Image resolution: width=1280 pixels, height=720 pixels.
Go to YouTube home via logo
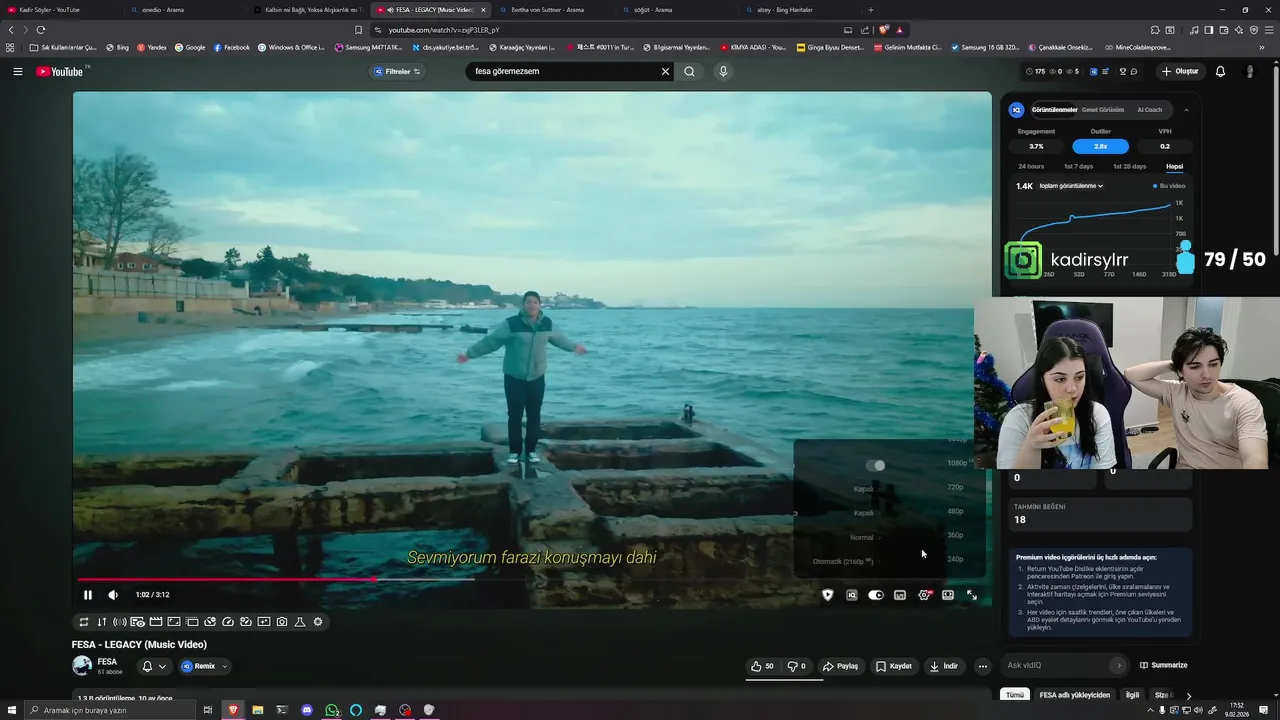point(62,72)
